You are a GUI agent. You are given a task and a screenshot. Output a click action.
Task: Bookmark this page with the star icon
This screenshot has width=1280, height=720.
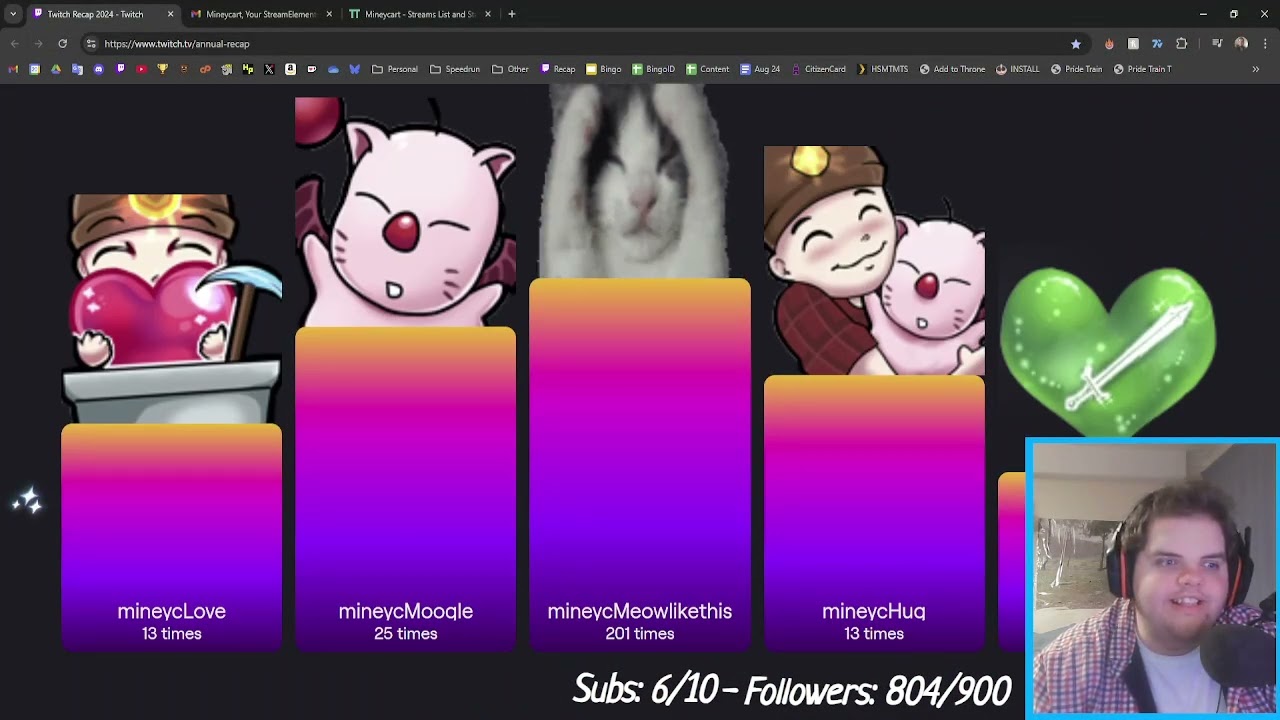click(1076, 44)
